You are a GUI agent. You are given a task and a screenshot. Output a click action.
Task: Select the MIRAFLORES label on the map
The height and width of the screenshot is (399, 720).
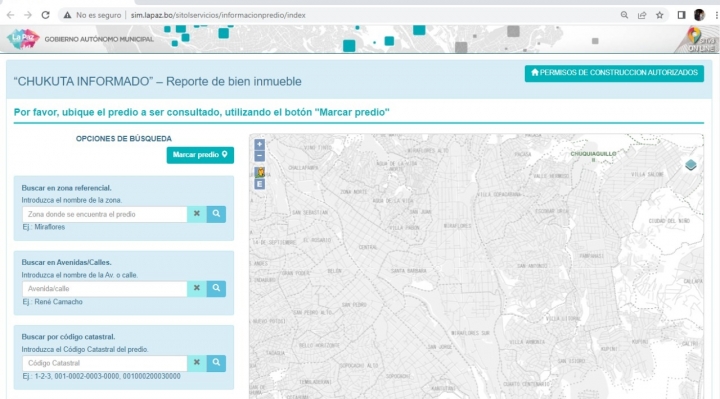[457, 226]
